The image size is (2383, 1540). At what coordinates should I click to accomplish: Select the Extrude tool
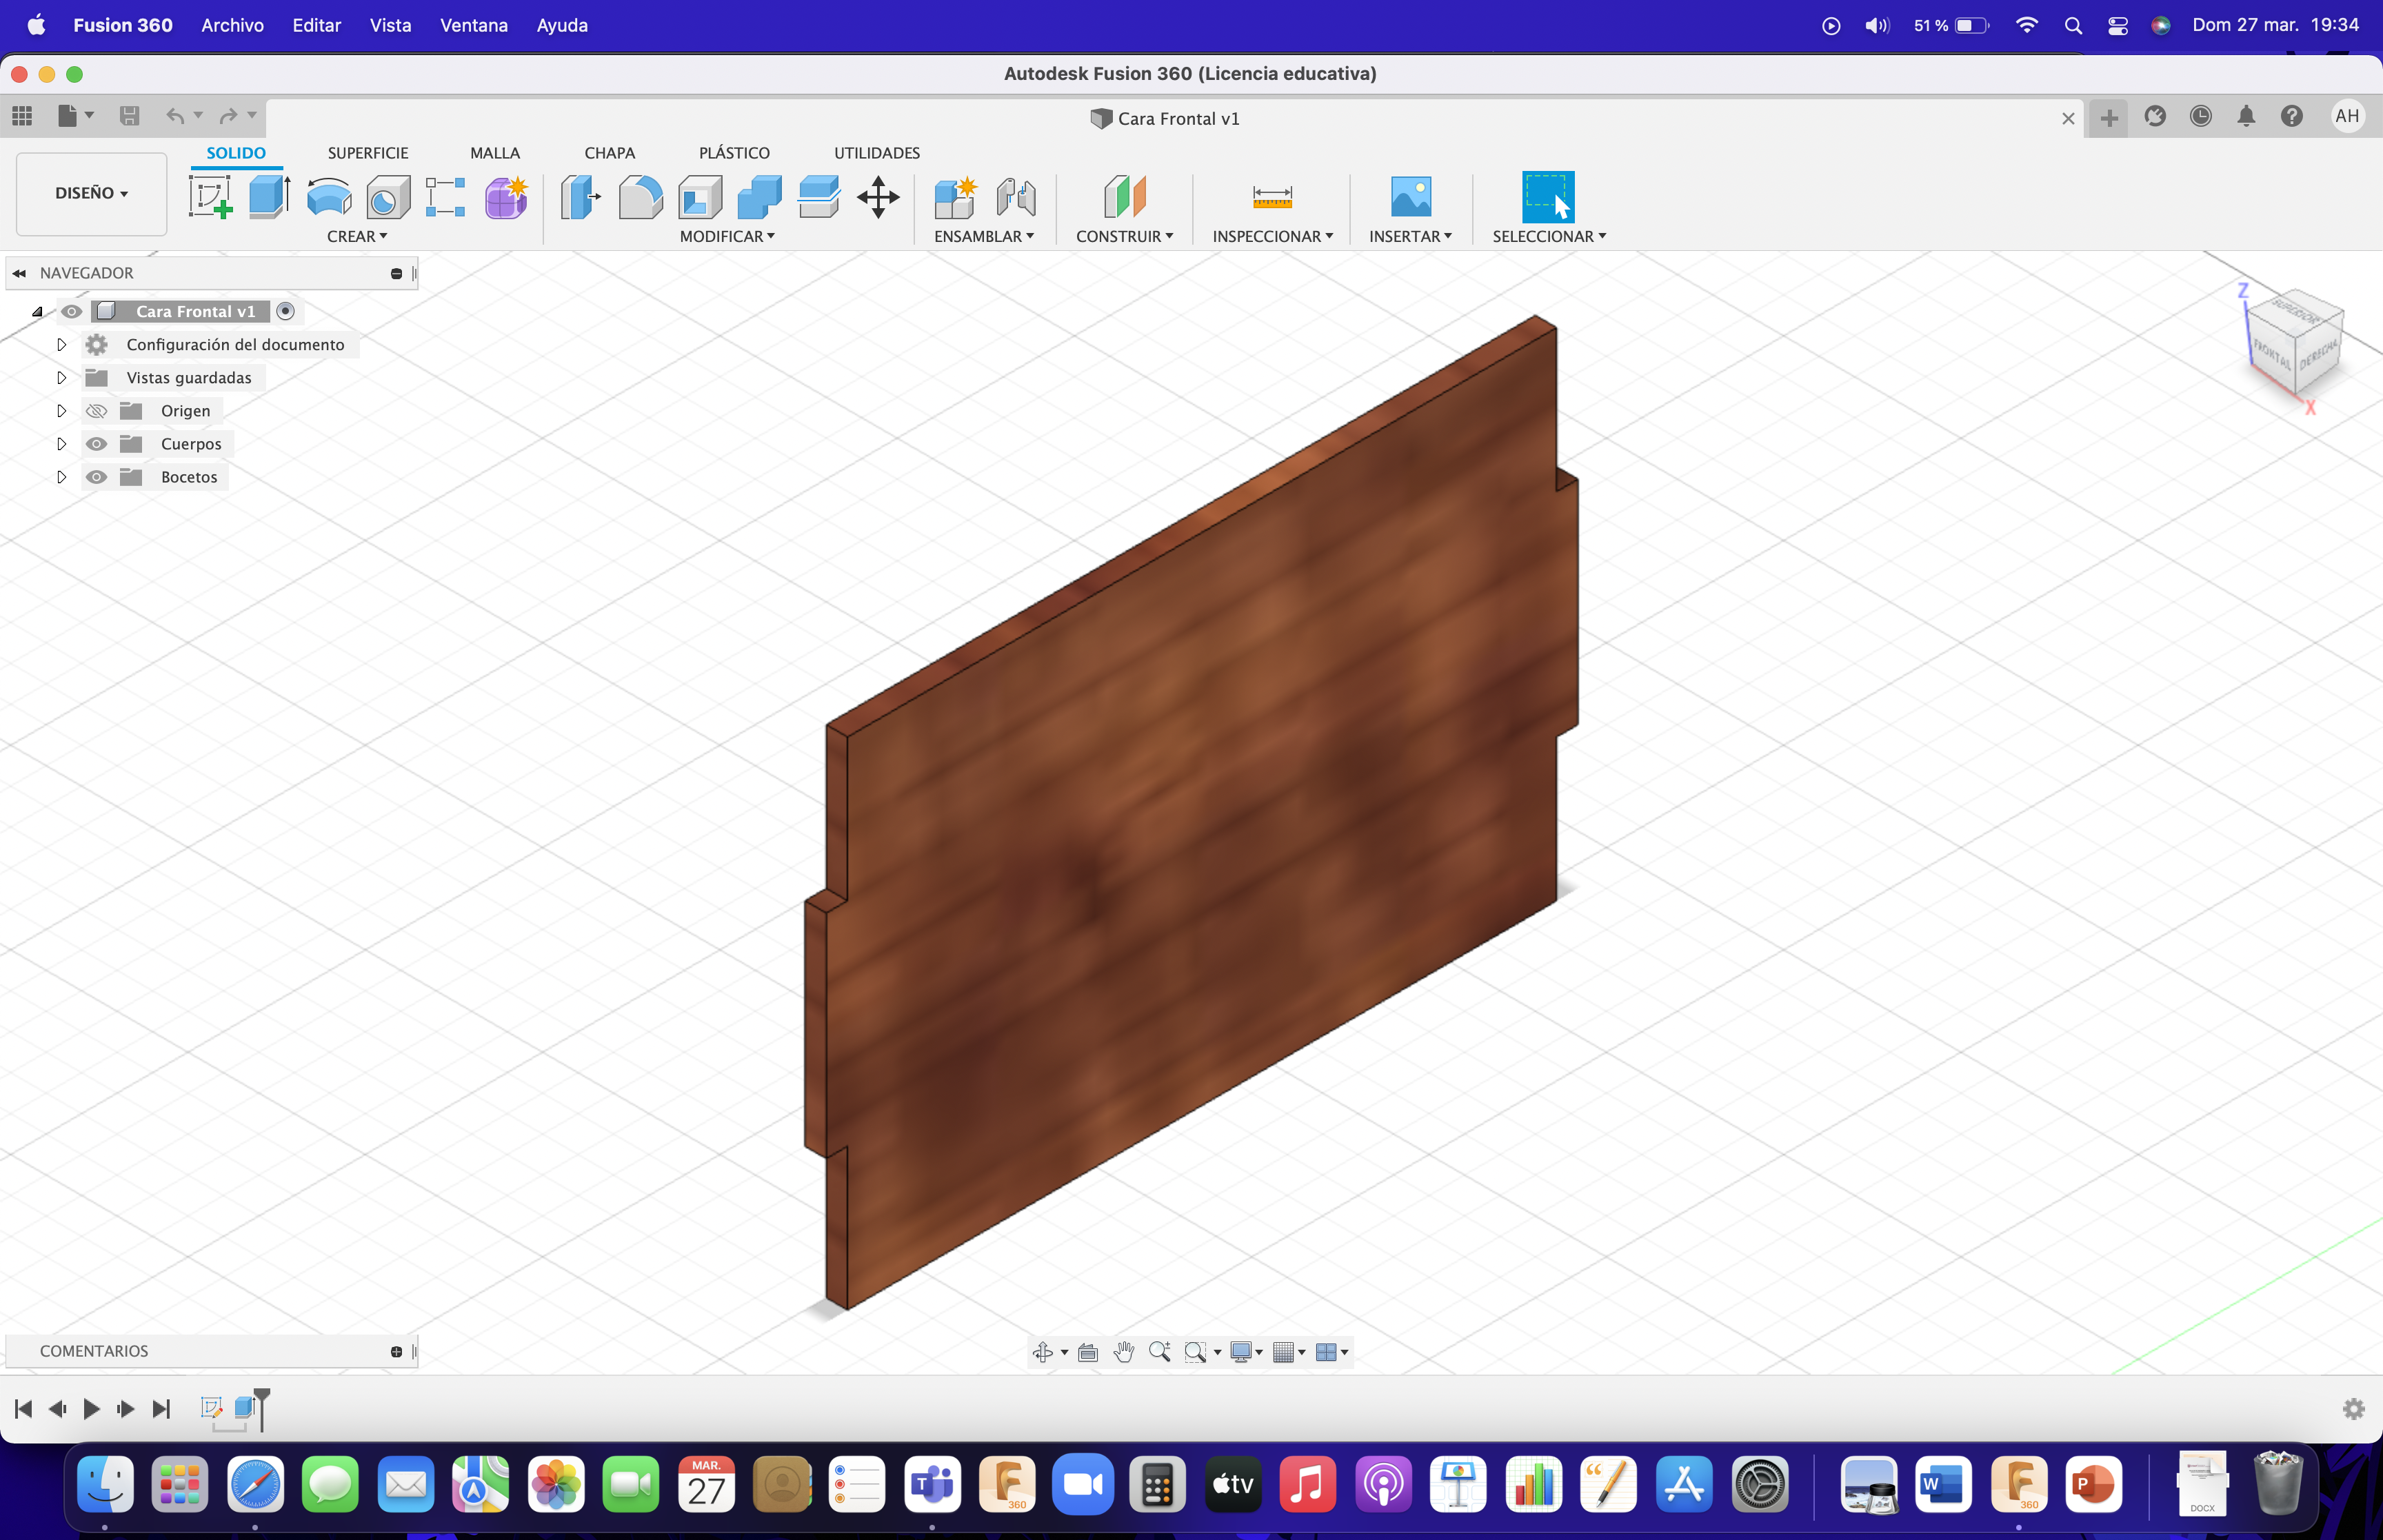click(x=269, y=196)
